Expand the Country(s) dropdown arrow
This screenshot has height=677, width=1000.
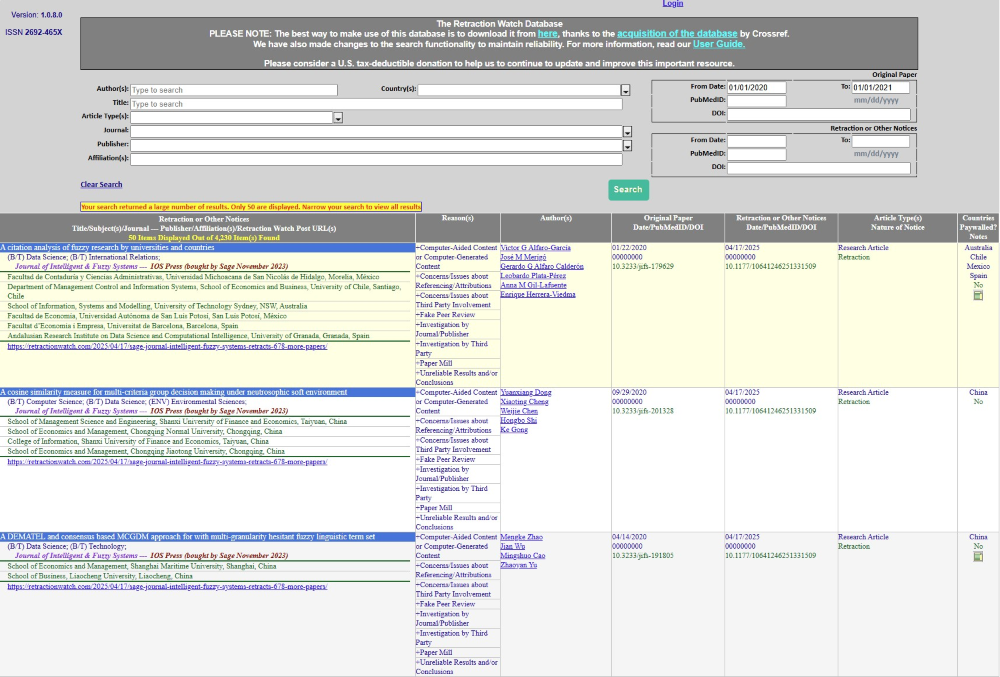tap(626, 91)
